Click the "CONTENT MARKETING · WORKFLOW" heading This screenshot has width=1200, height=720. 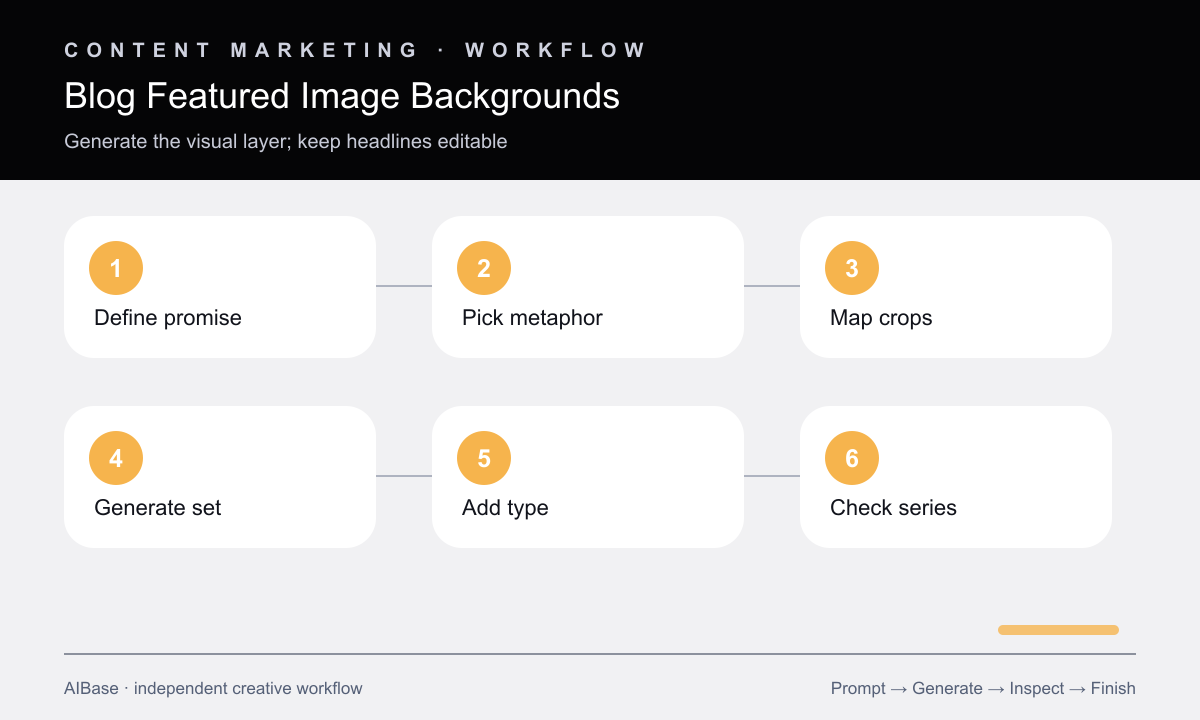pyautogui.click(x=356, y=50)
